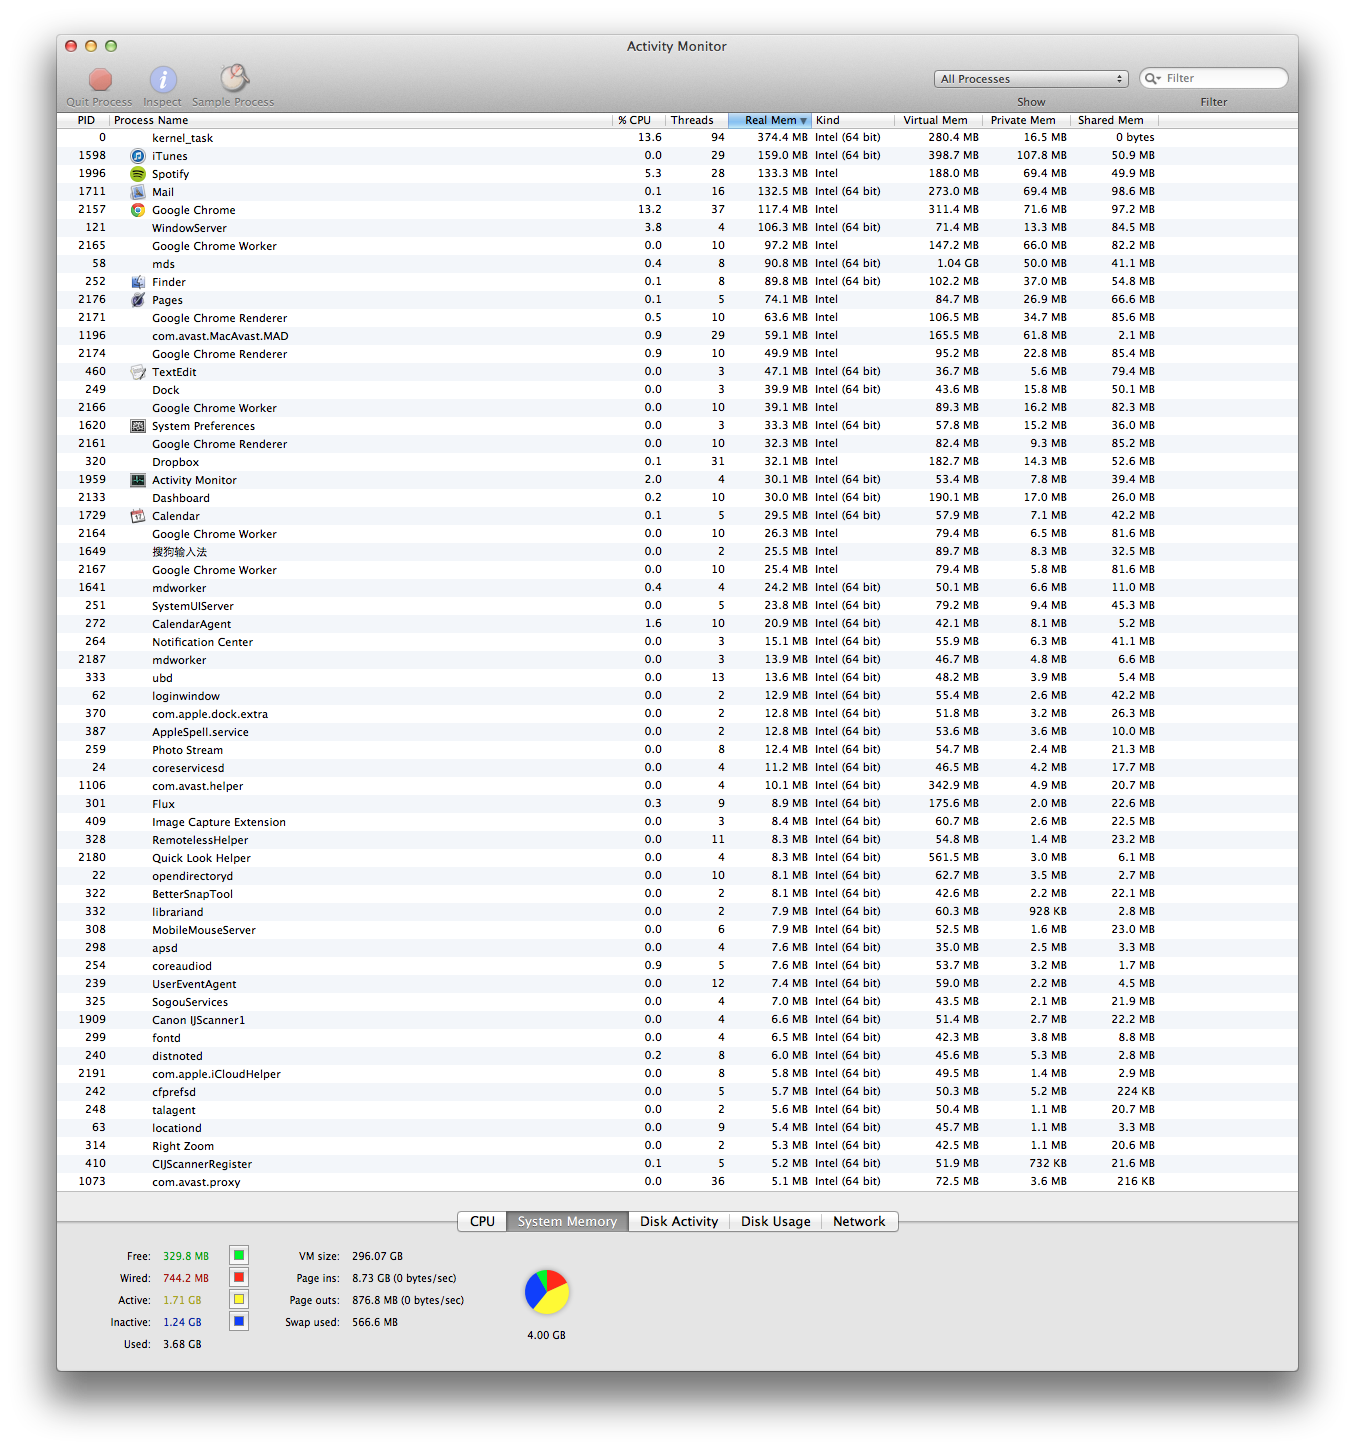
Task: Select the SystemUIServer process row
Action: [678, 606]
